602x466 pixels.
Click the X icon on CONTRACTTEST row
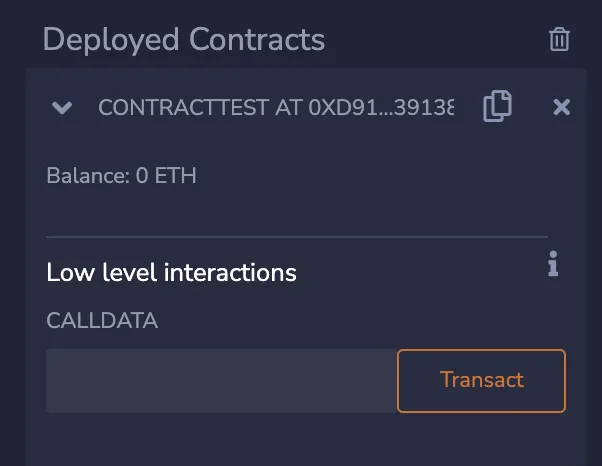coord(562,107)
